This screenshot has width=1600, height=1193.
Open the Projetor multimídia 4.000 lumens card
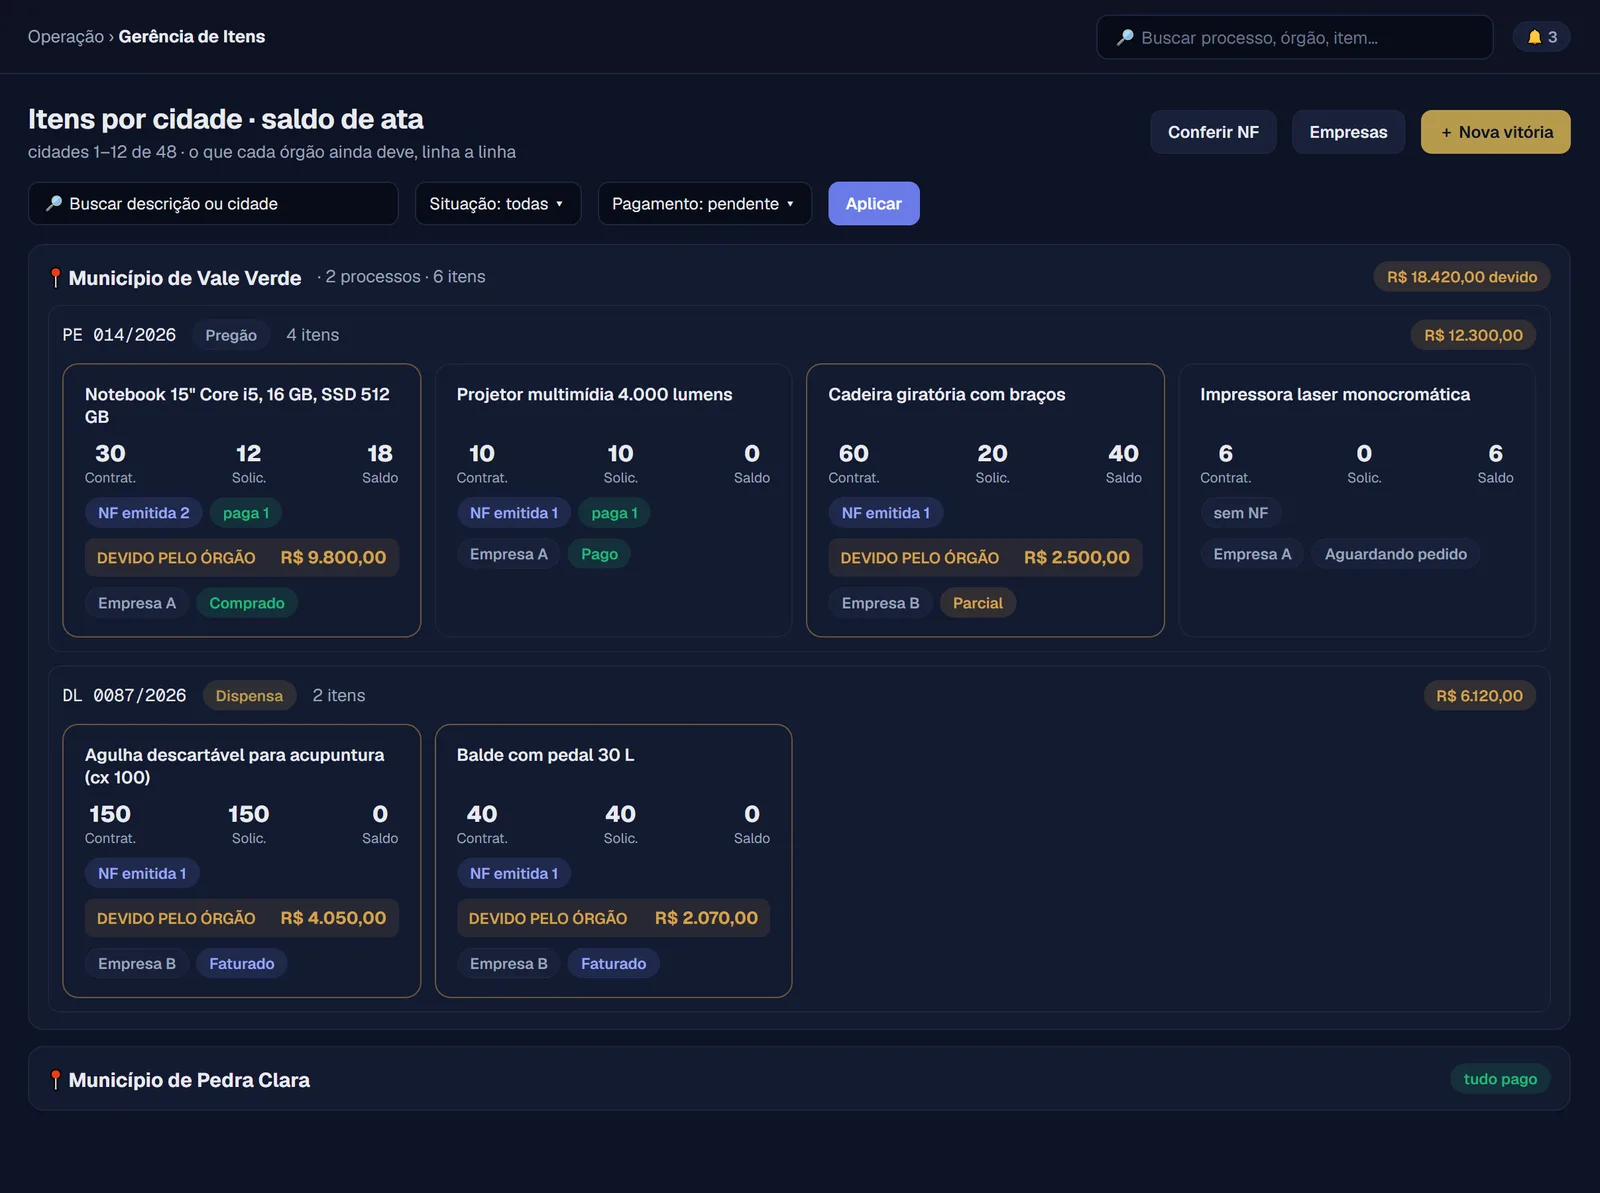tap(614, 500)
